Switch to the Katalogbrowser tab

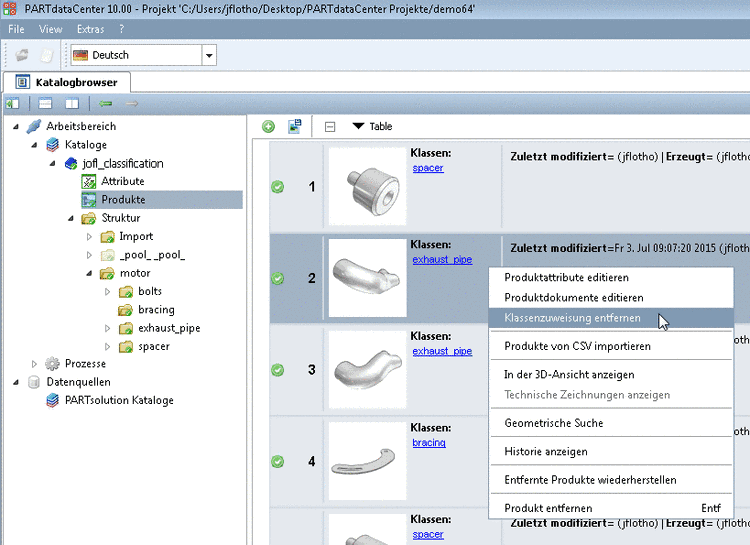tap(67, 82)
